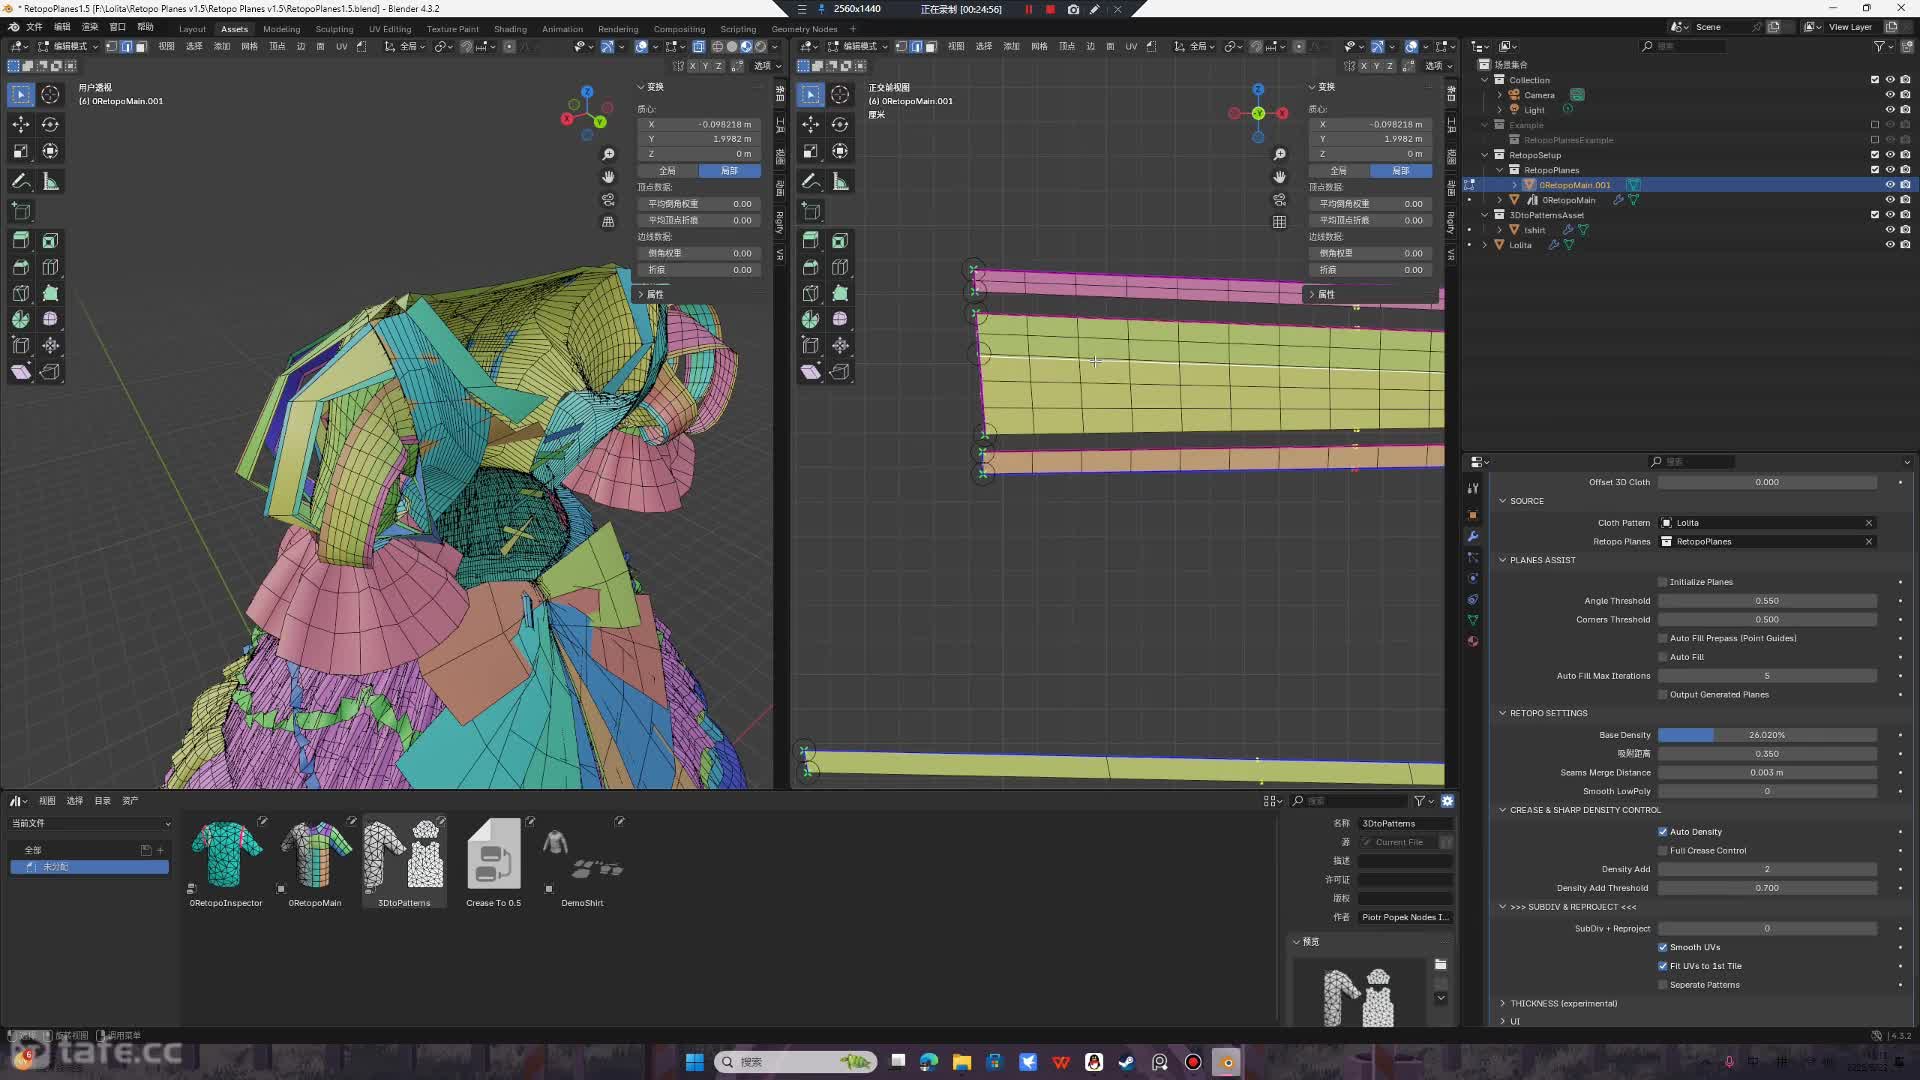Enable the Auto Fill checkbox
Screen dimensions: 1920x1080
coord(1663,657)
